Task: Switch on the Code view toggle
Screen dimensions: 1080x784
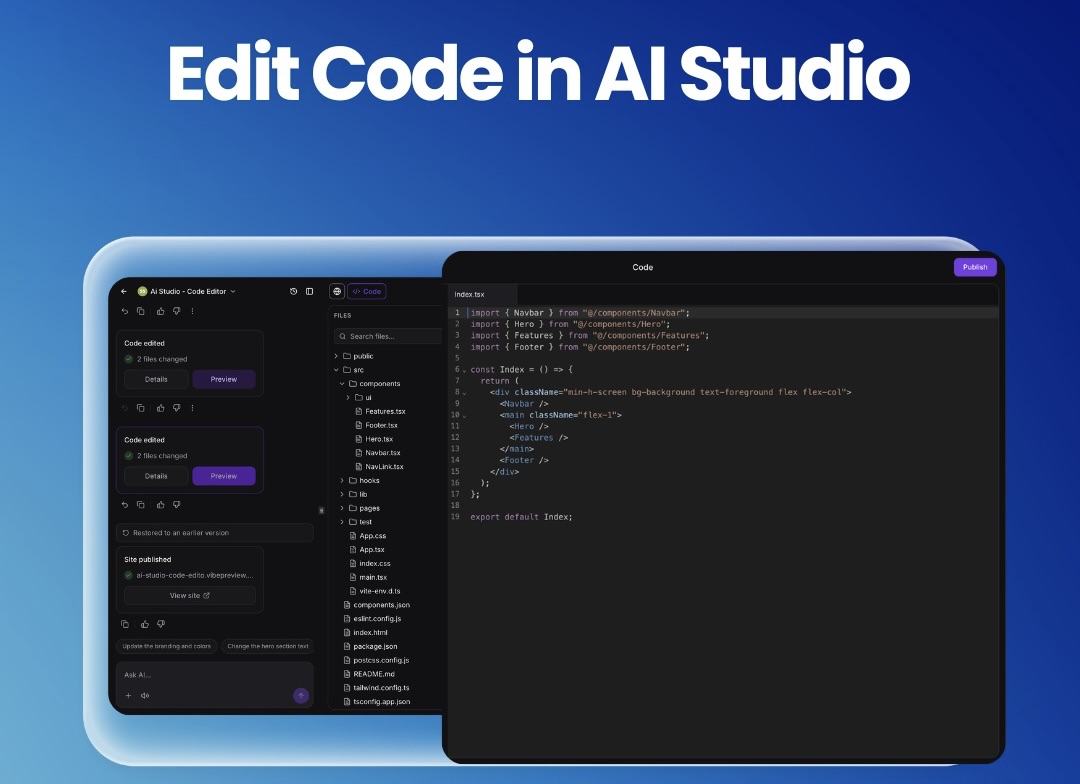Action: 366,291
